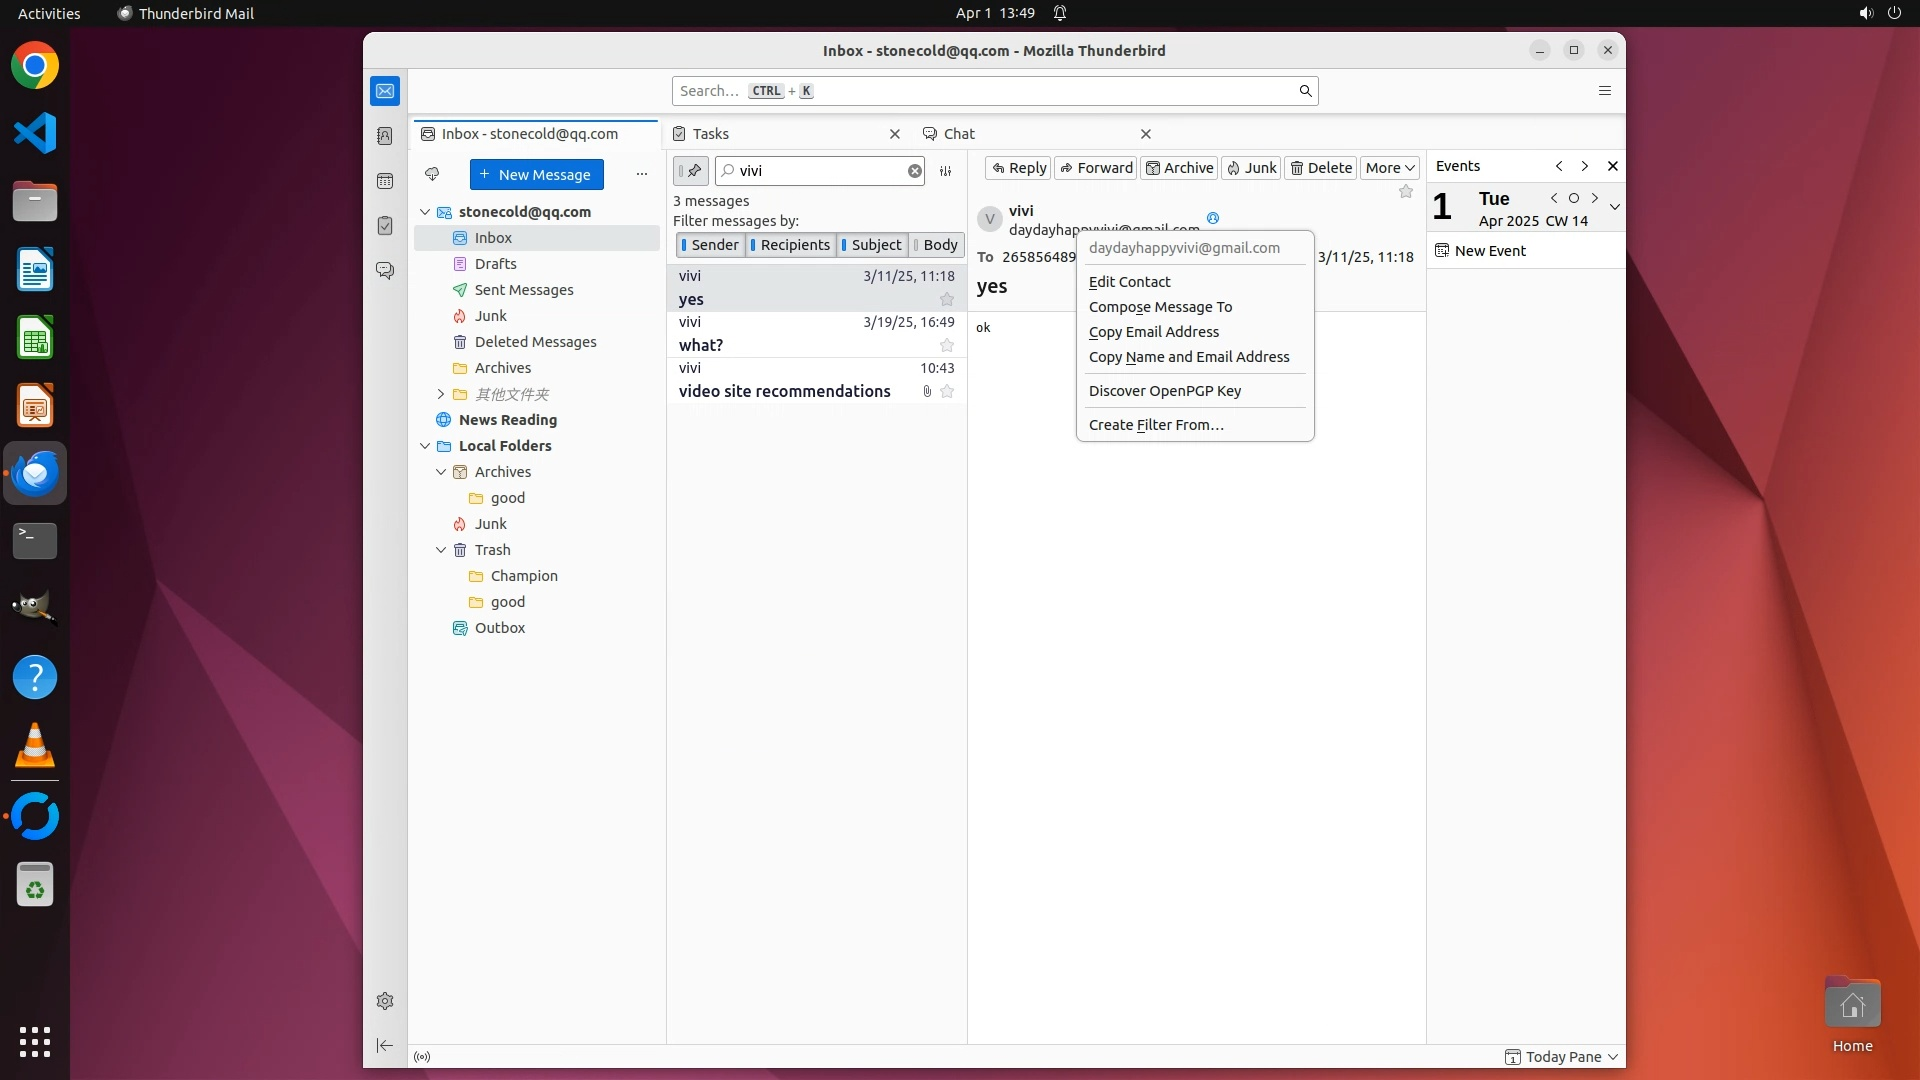The height and width of the screenshot is (1080, 1920).
Task: Toggle the keep-filters-applied pin button
Action: pos(691,171)
